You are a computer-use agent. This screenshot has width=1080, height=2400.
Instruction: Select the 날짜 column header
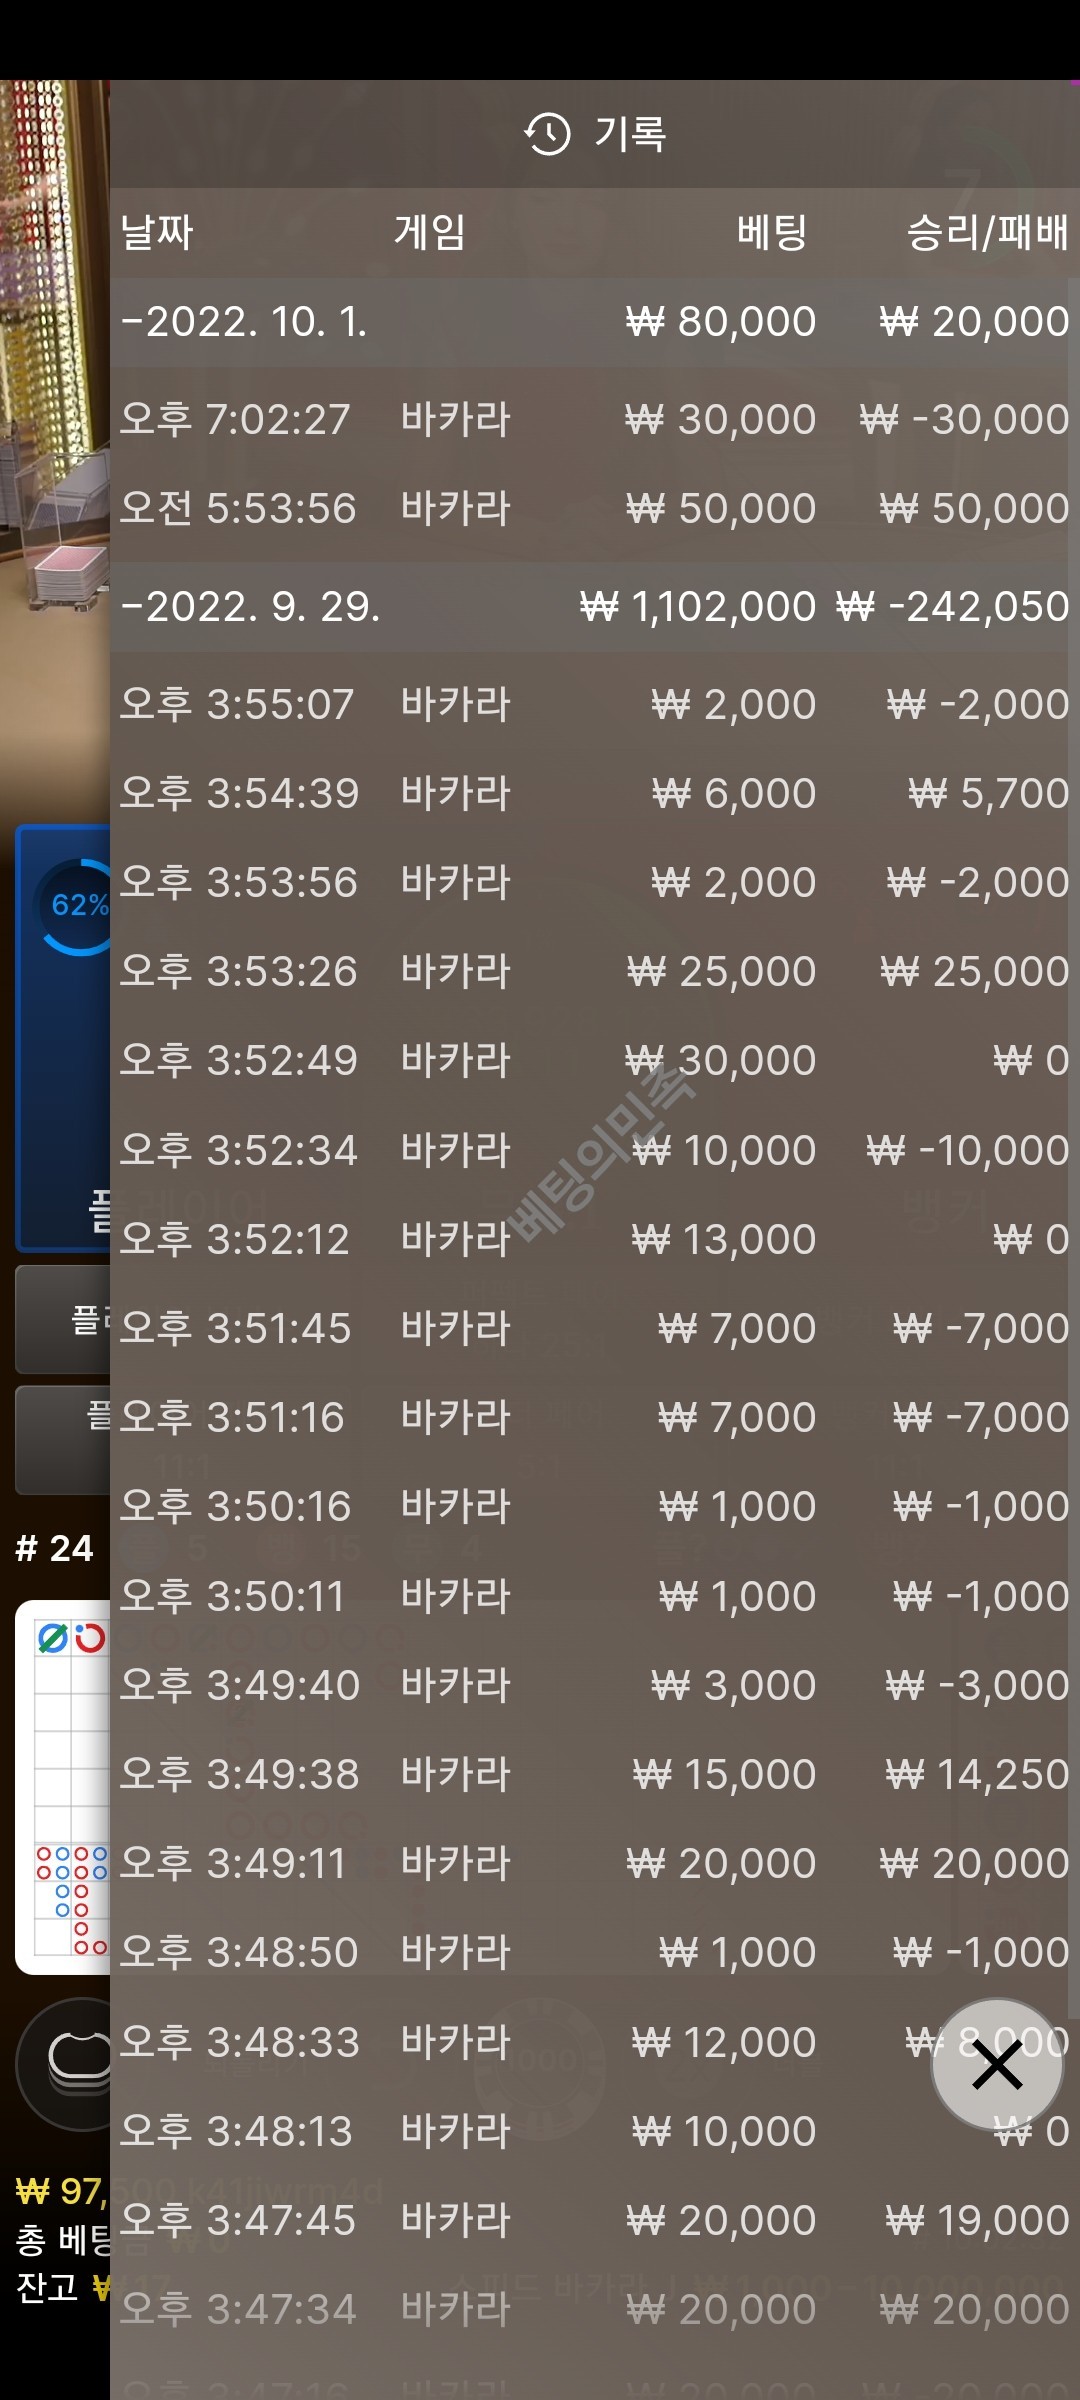[x=157, y=233]
